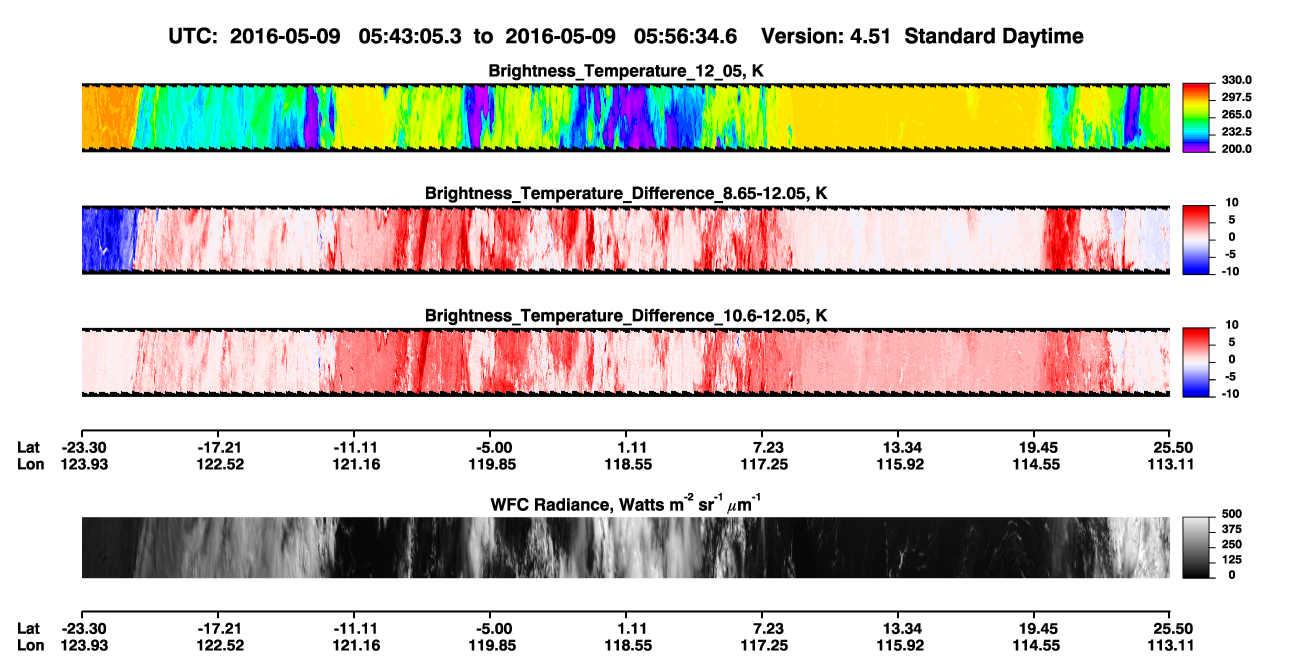Viewport: 1300px width, 667px height.
Task: Click the red-blue color bar of the 10.6-12.05 panel
Action: pyautogui.click(x=1195, y=360)
